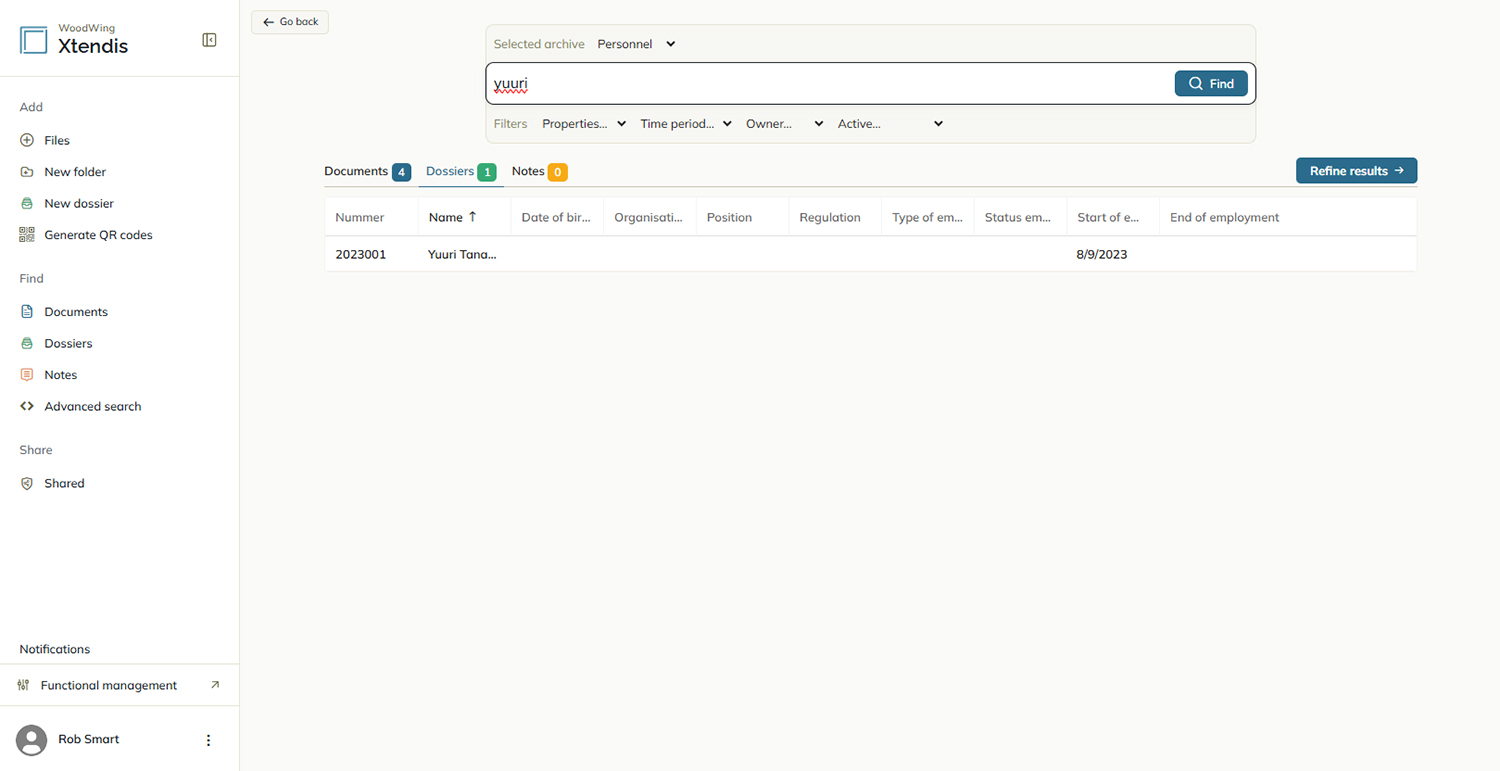
Task: Click the Date of birth column header
Action: coord(556,217)
